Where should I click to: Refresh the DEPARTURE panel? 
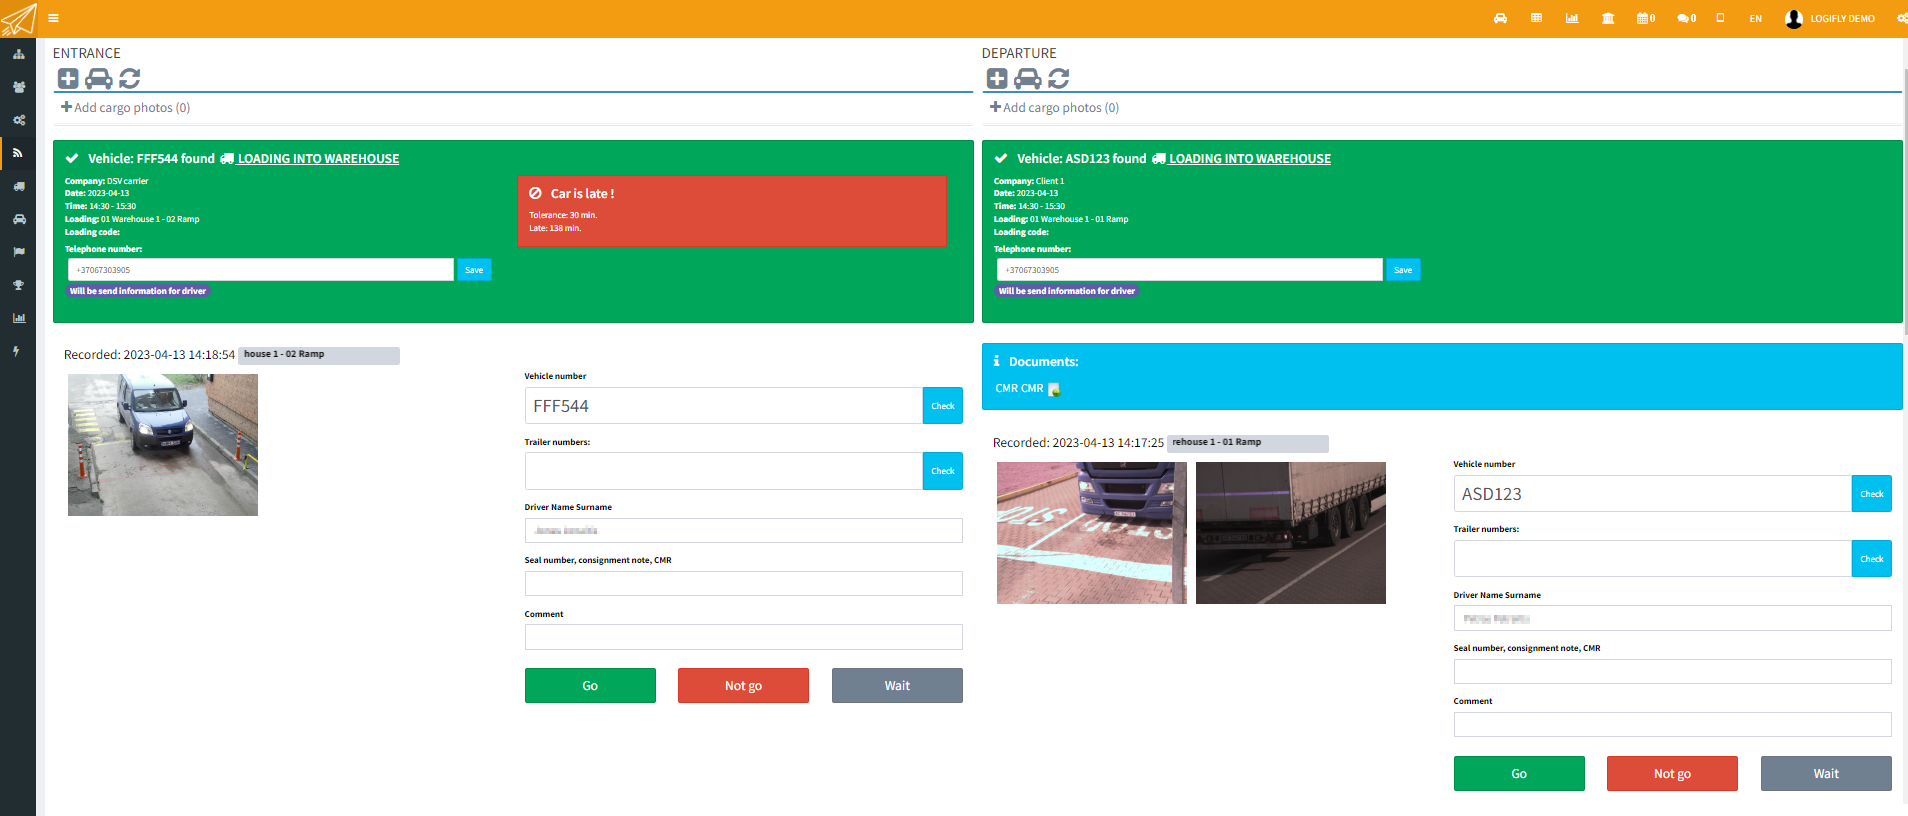[1059, 78]
